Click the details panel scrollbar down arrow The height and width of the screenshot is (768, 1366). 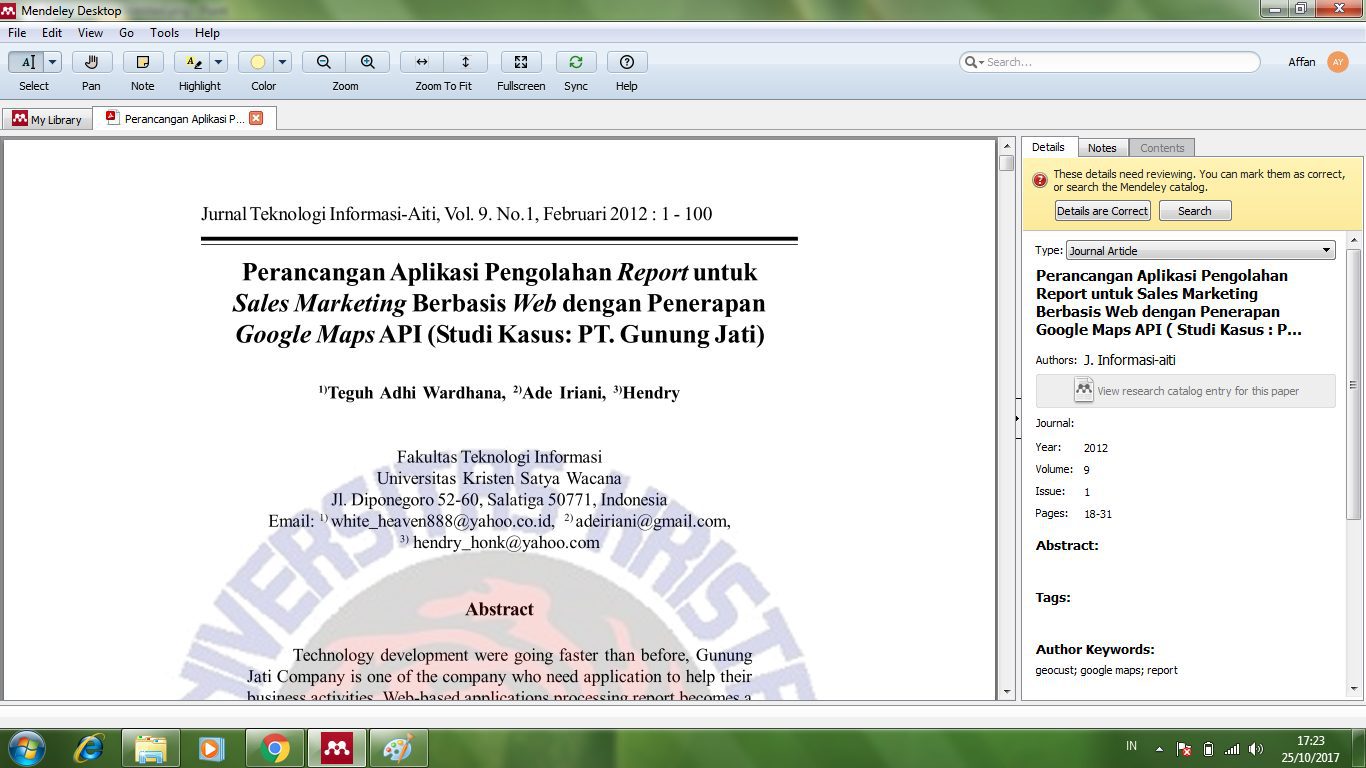[1354, 690]
